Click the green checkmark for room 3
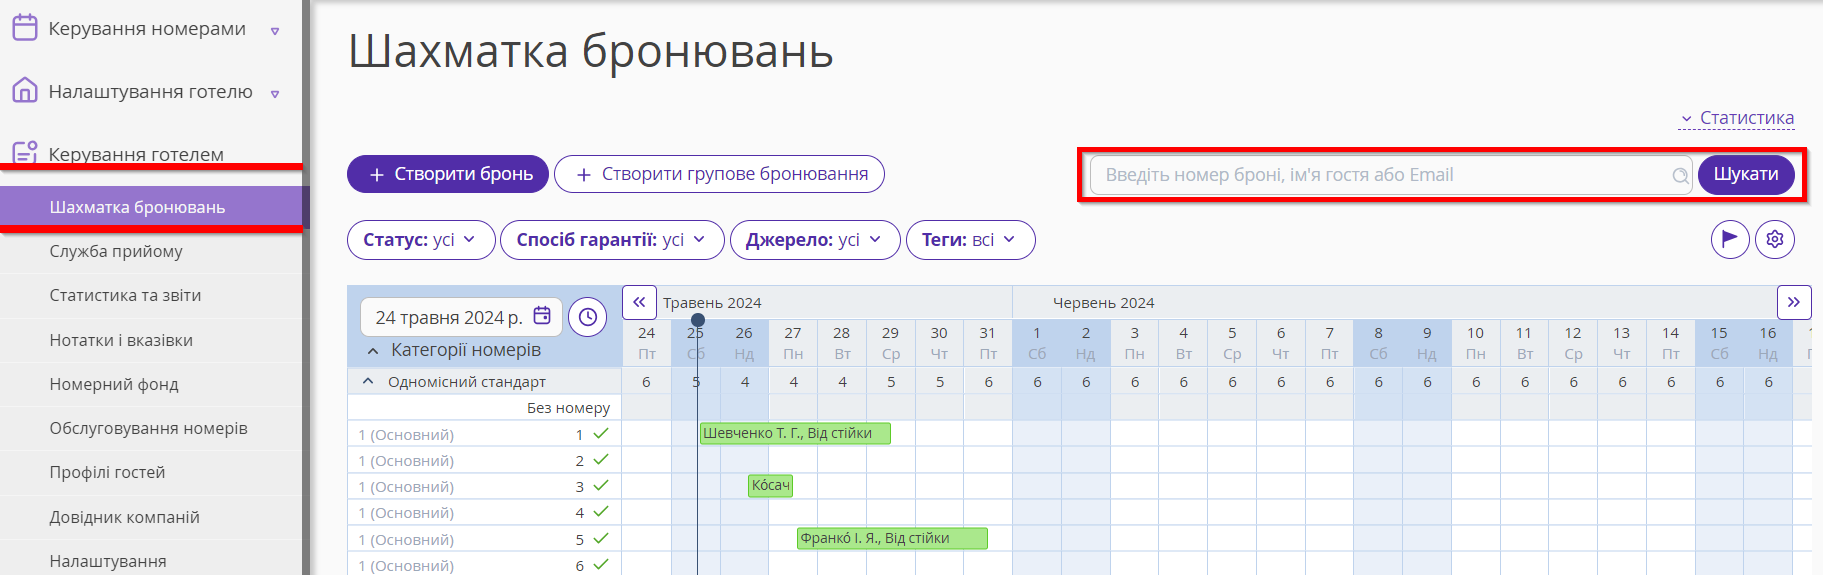This screenshot has width=1823, height=575. pyautogui.click(x=601, y=486)
